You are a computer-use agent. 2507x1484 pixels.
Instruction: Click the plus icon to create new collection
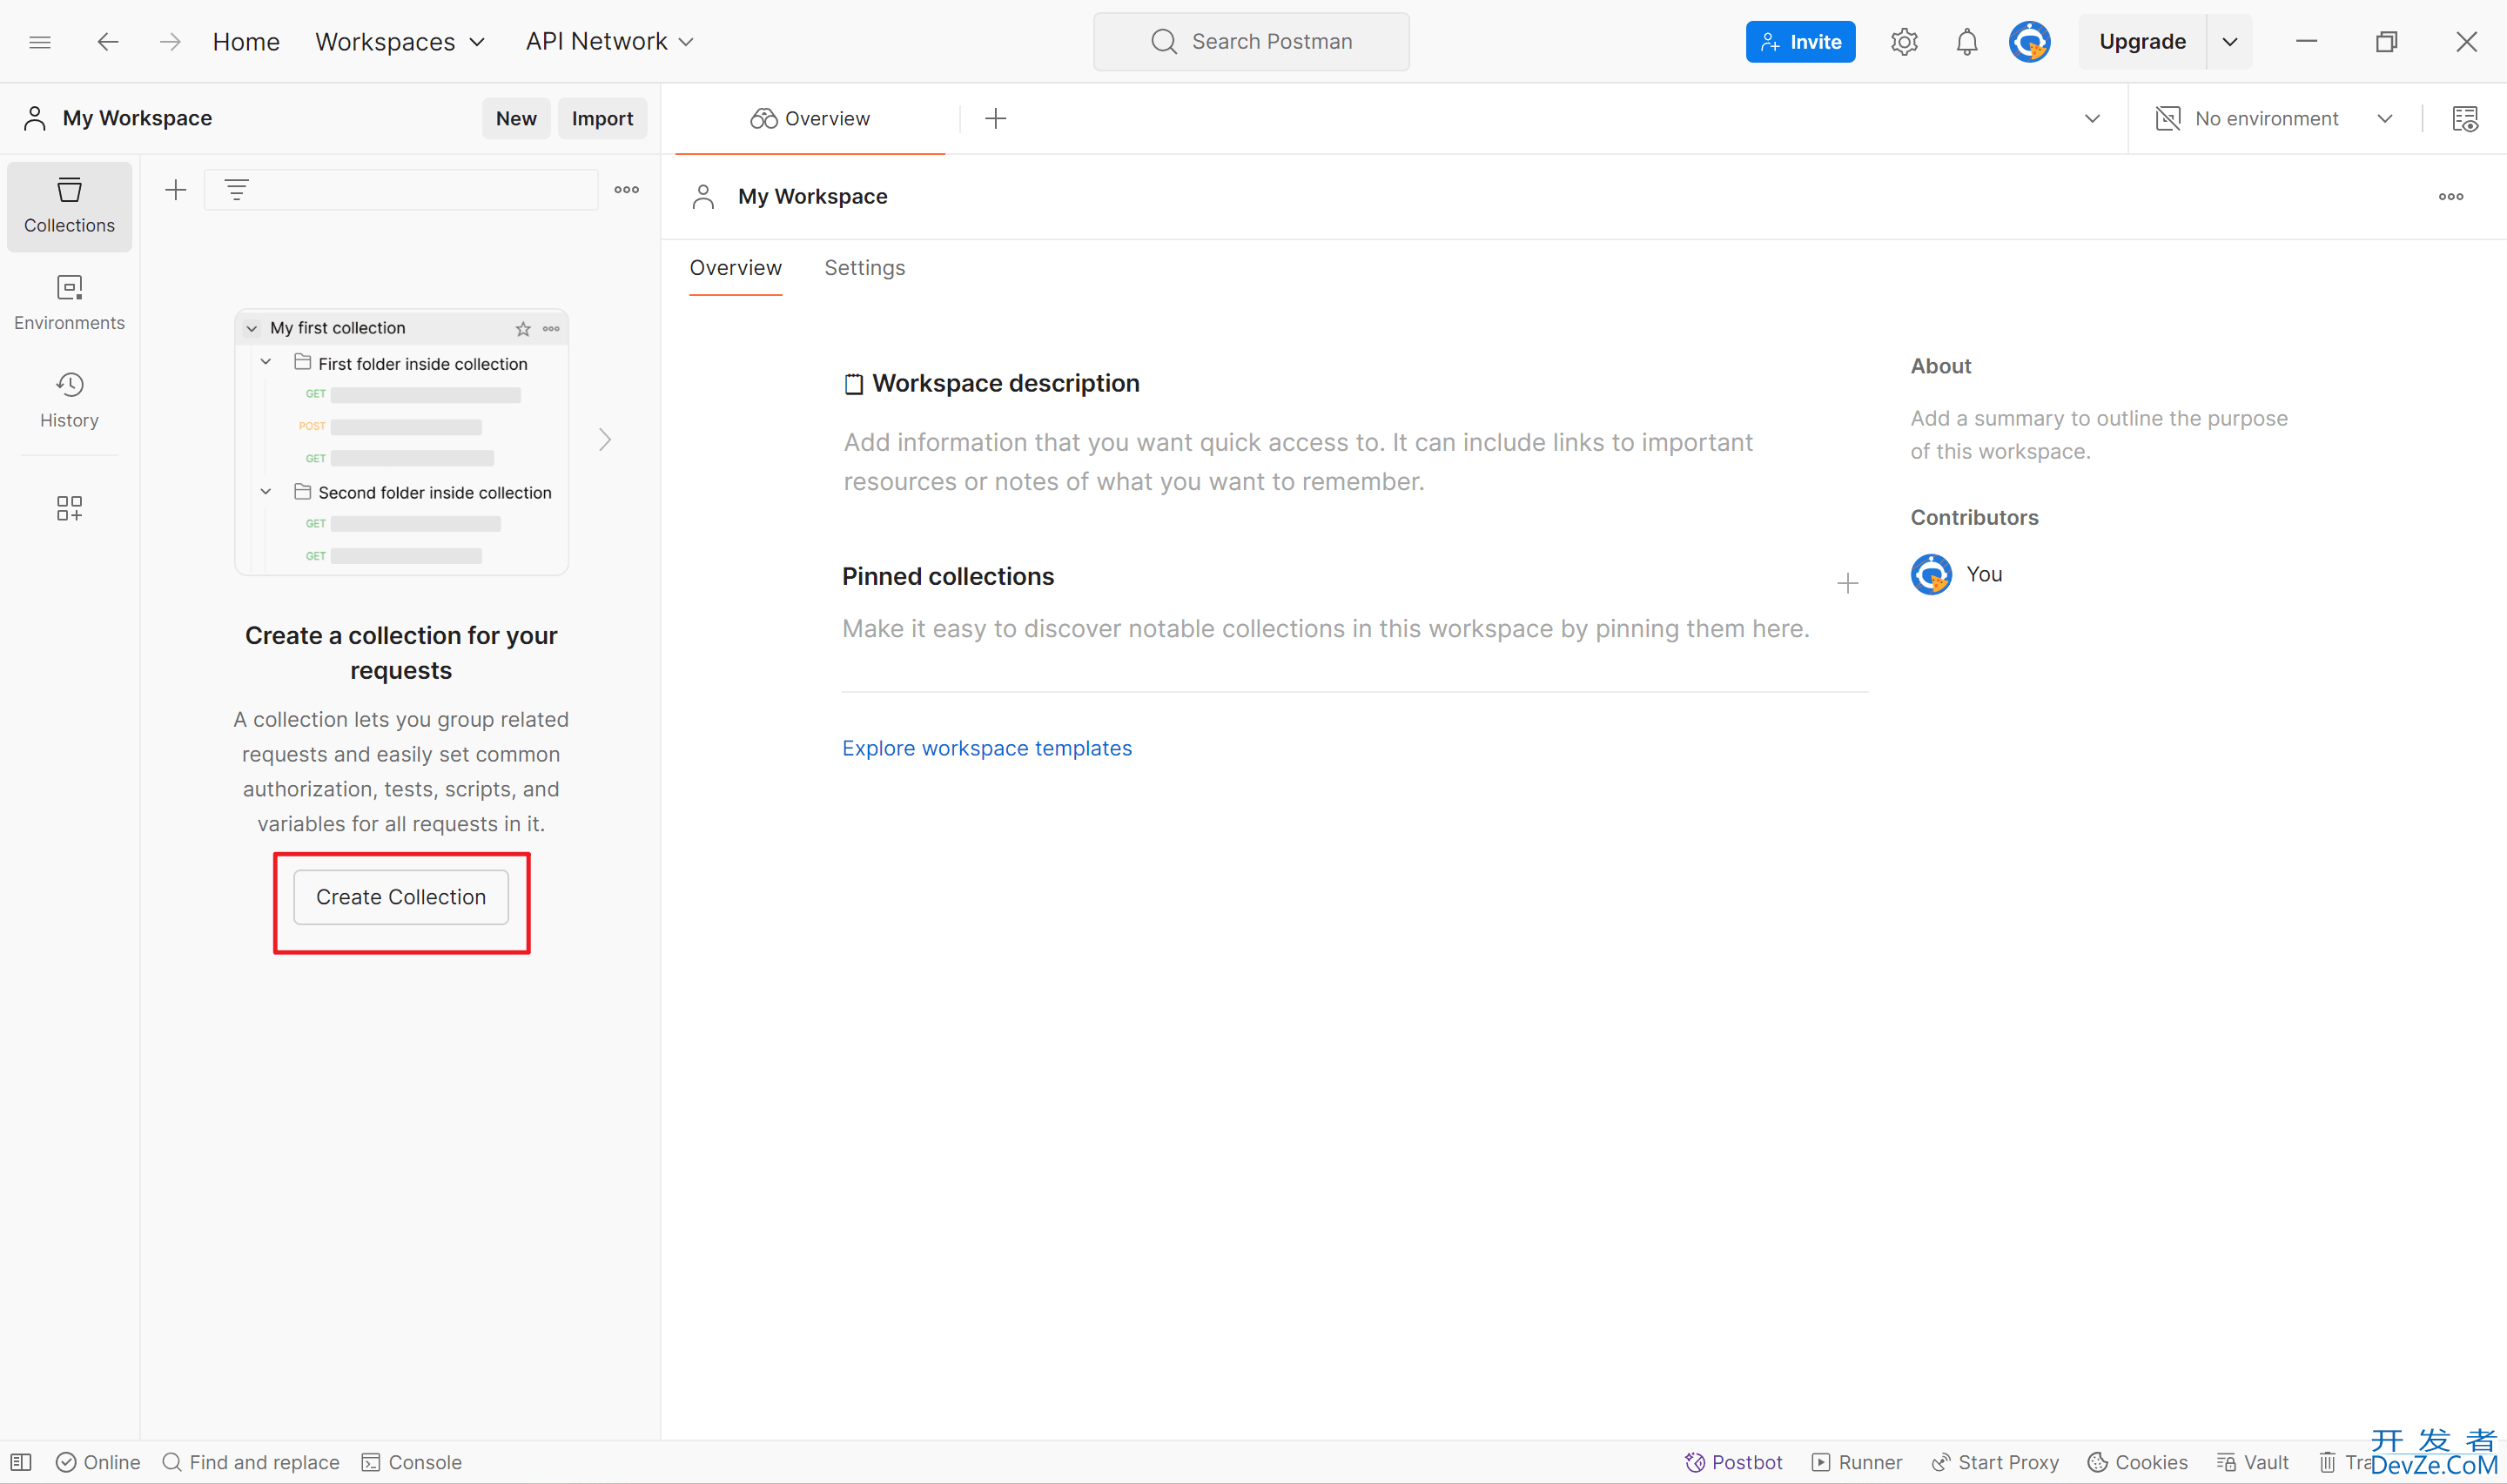click(176, 190)
